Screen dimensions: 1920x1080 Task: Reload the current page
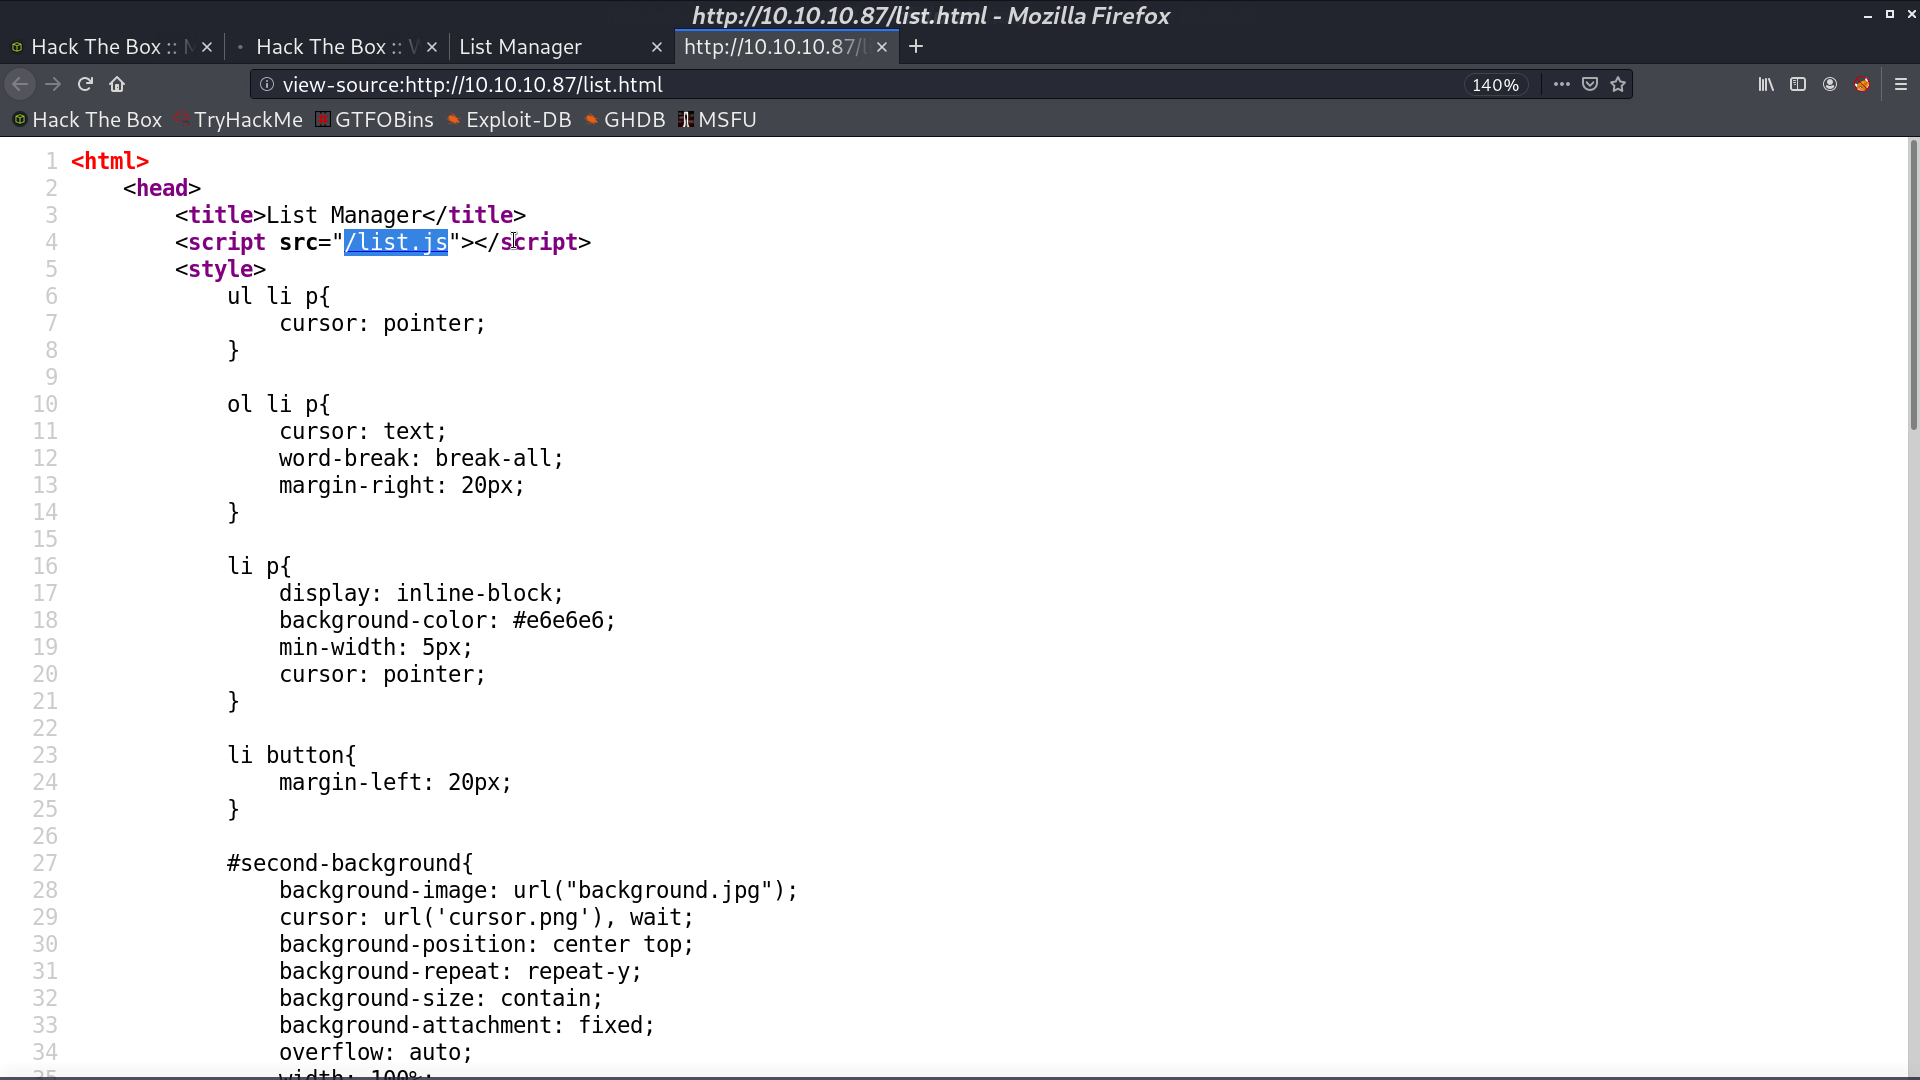pyautogui.click(x=85, y=85)
